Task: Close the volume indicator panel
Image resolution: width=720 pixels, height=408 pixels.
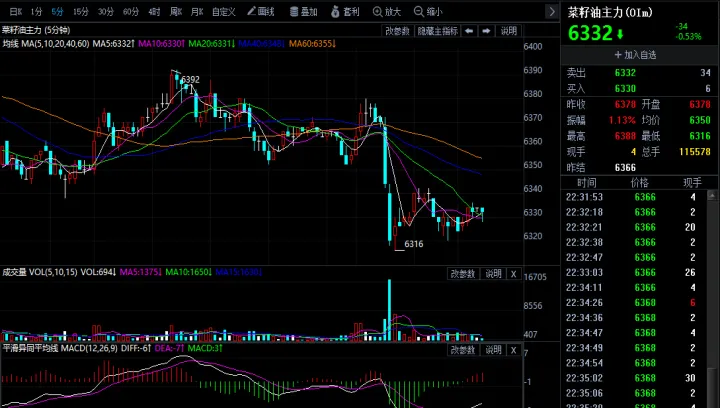Action: point(514,273)
